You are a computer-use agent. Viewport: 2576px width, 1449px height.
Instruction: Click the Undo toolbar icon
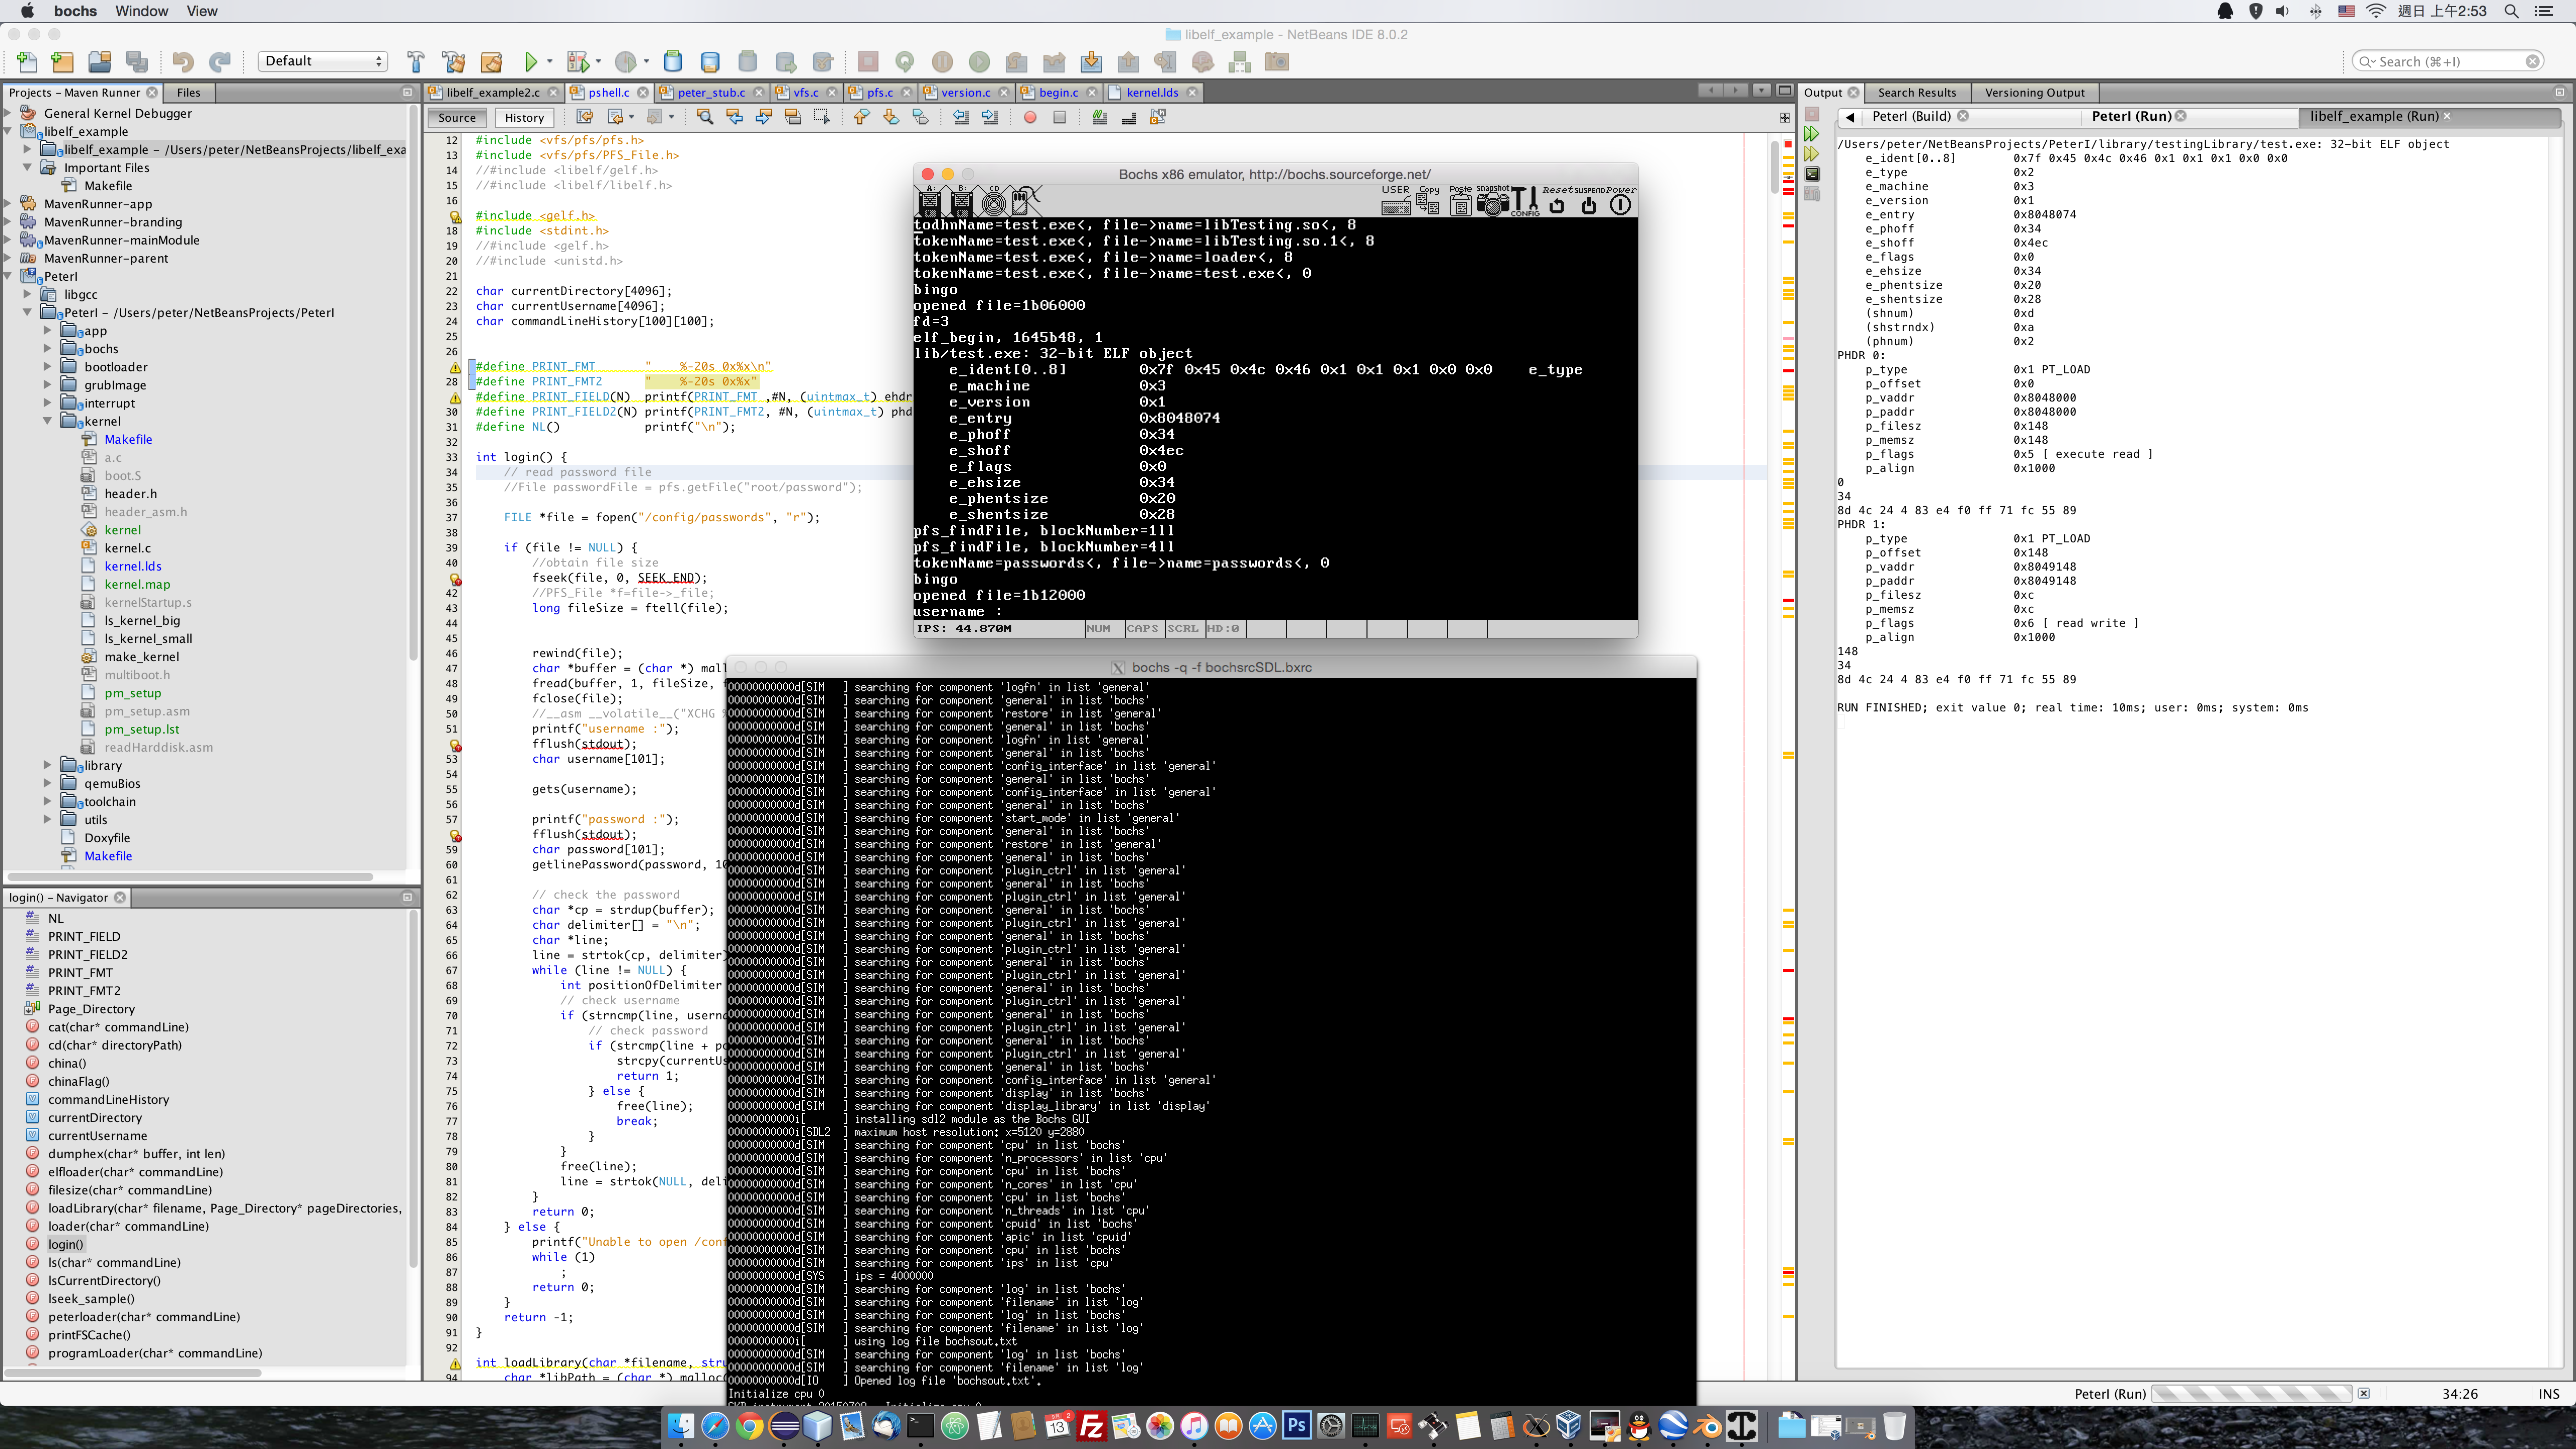click(182, 61)
